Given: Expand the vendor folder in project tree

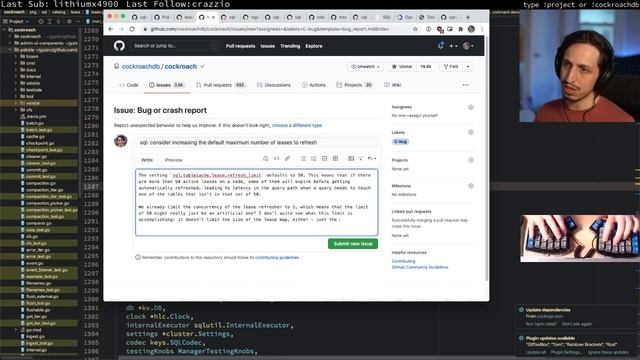Looking at the screenshot, I should [16, 103].
